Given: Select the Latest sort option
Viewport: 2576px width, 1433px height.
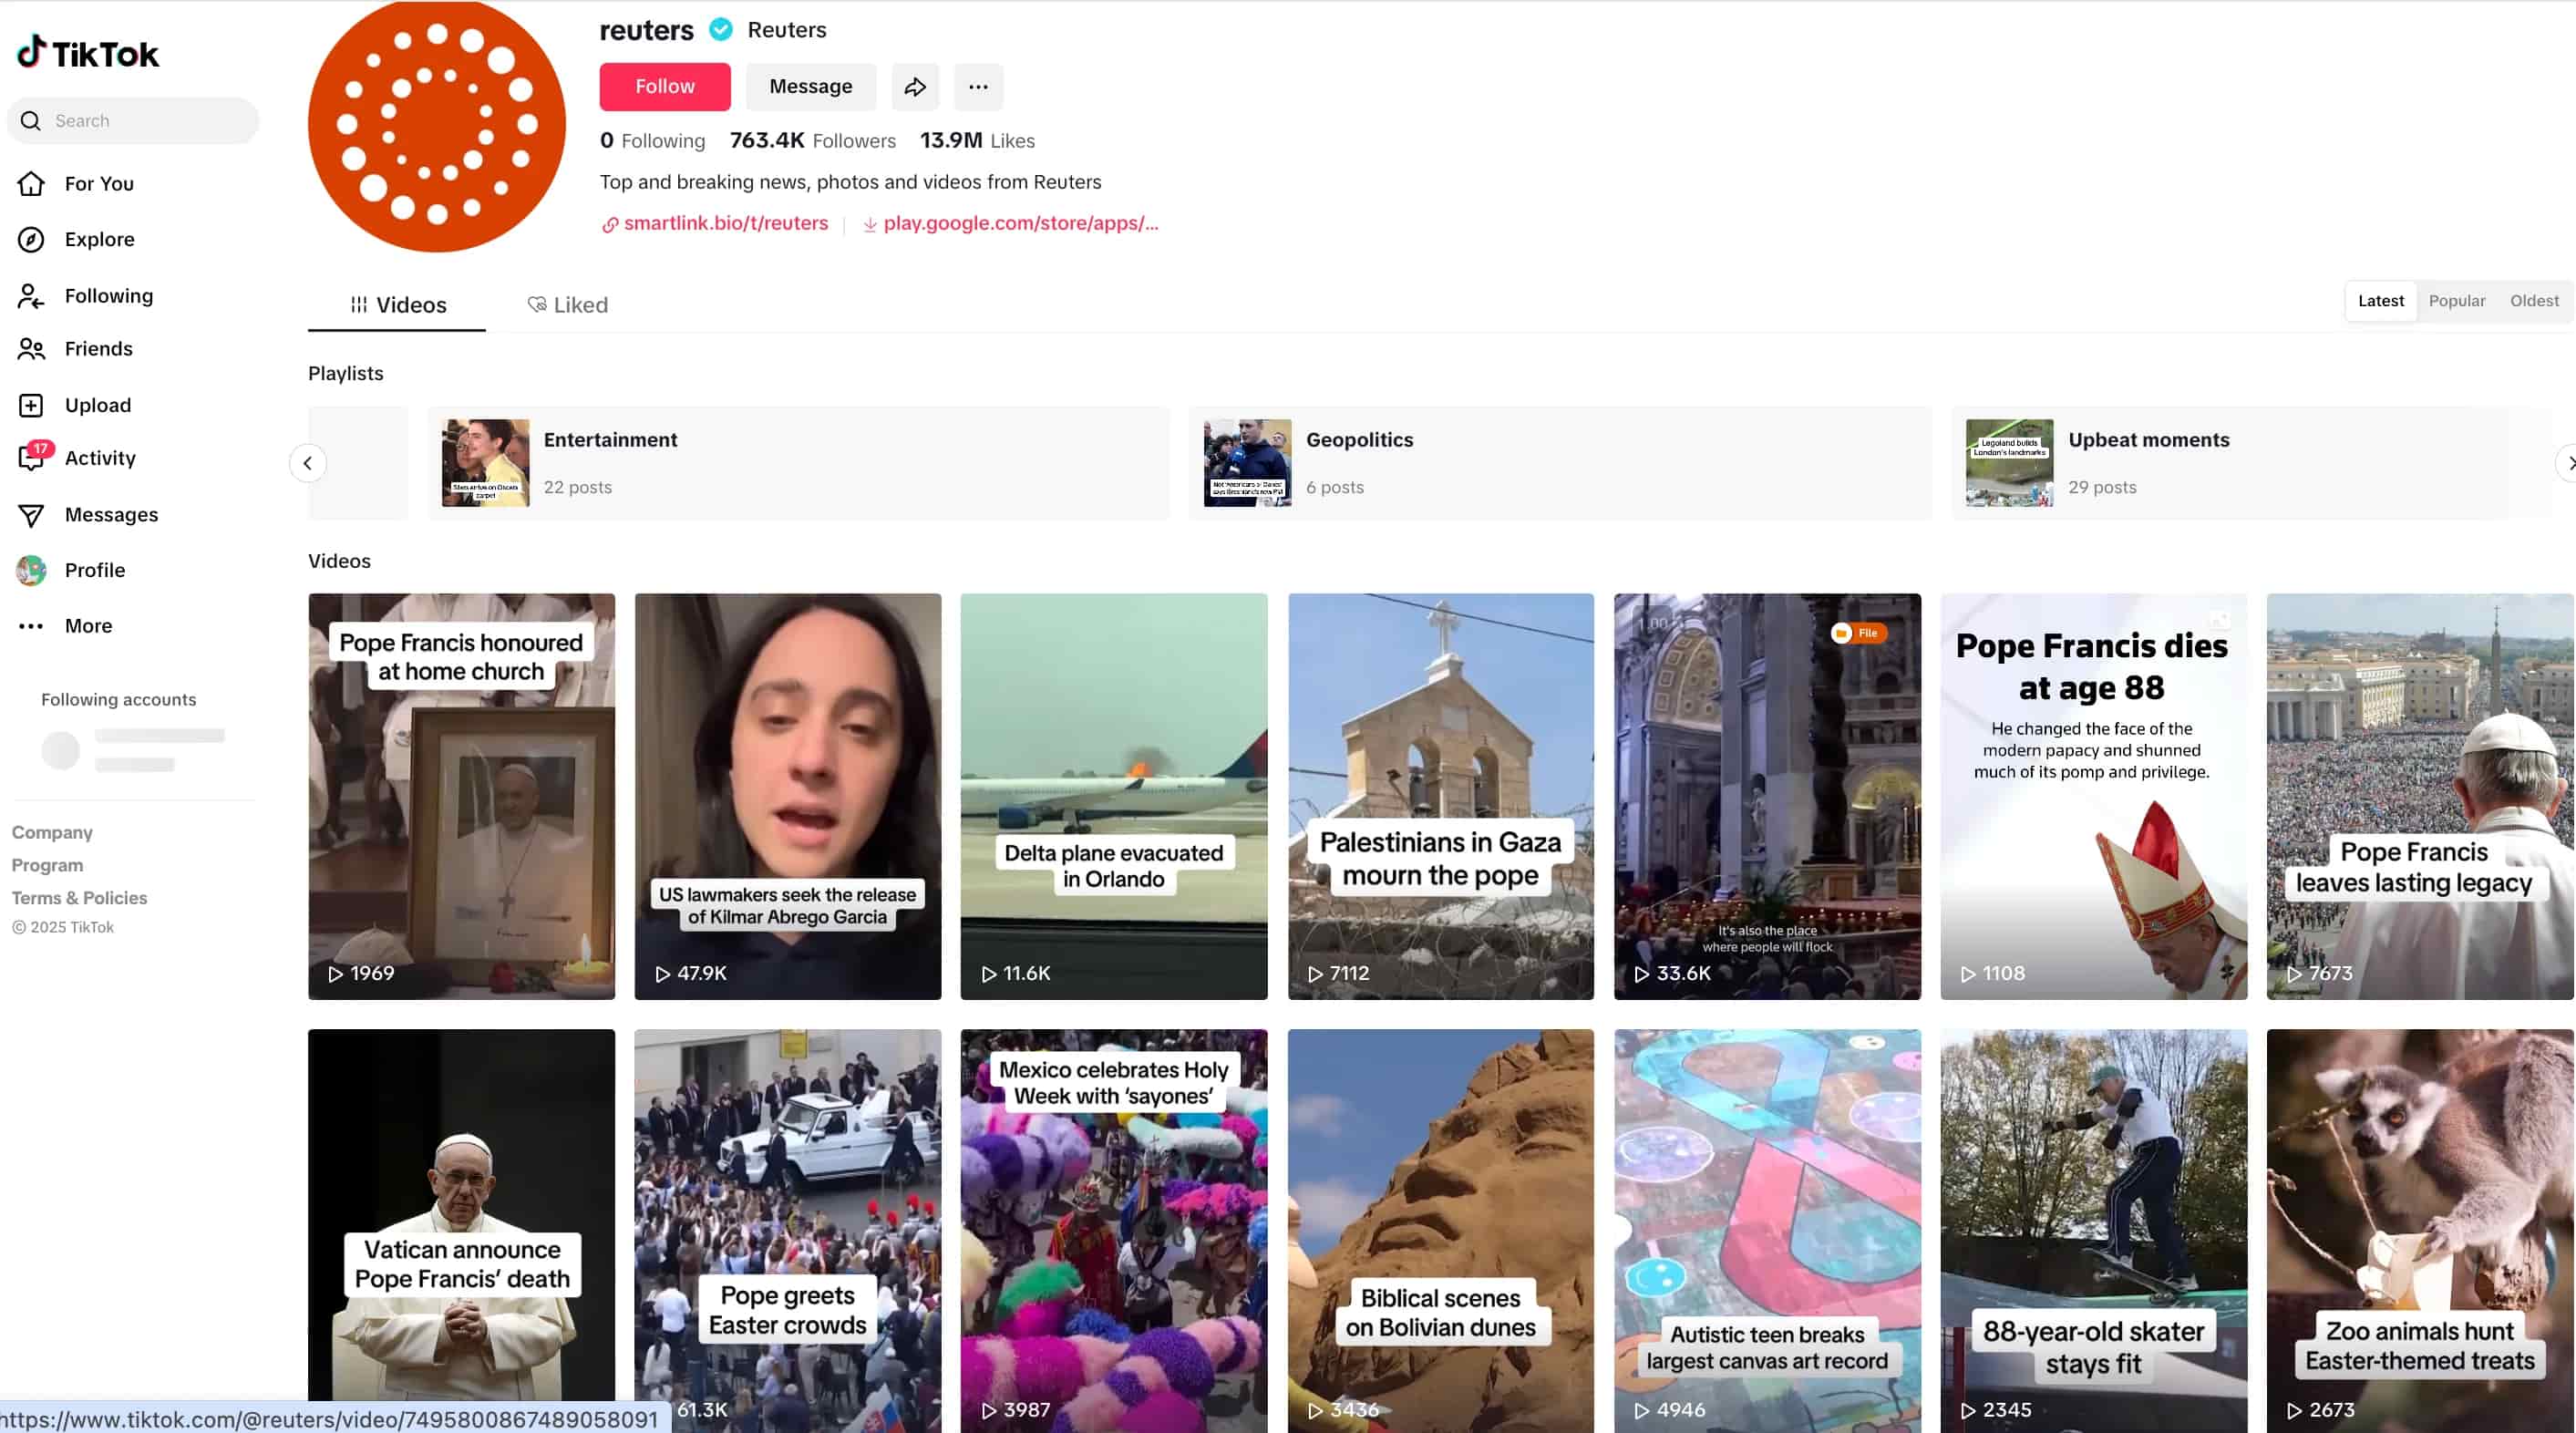Looking at the screenshot, I should pyautogui.click(x=2380, y=301).
